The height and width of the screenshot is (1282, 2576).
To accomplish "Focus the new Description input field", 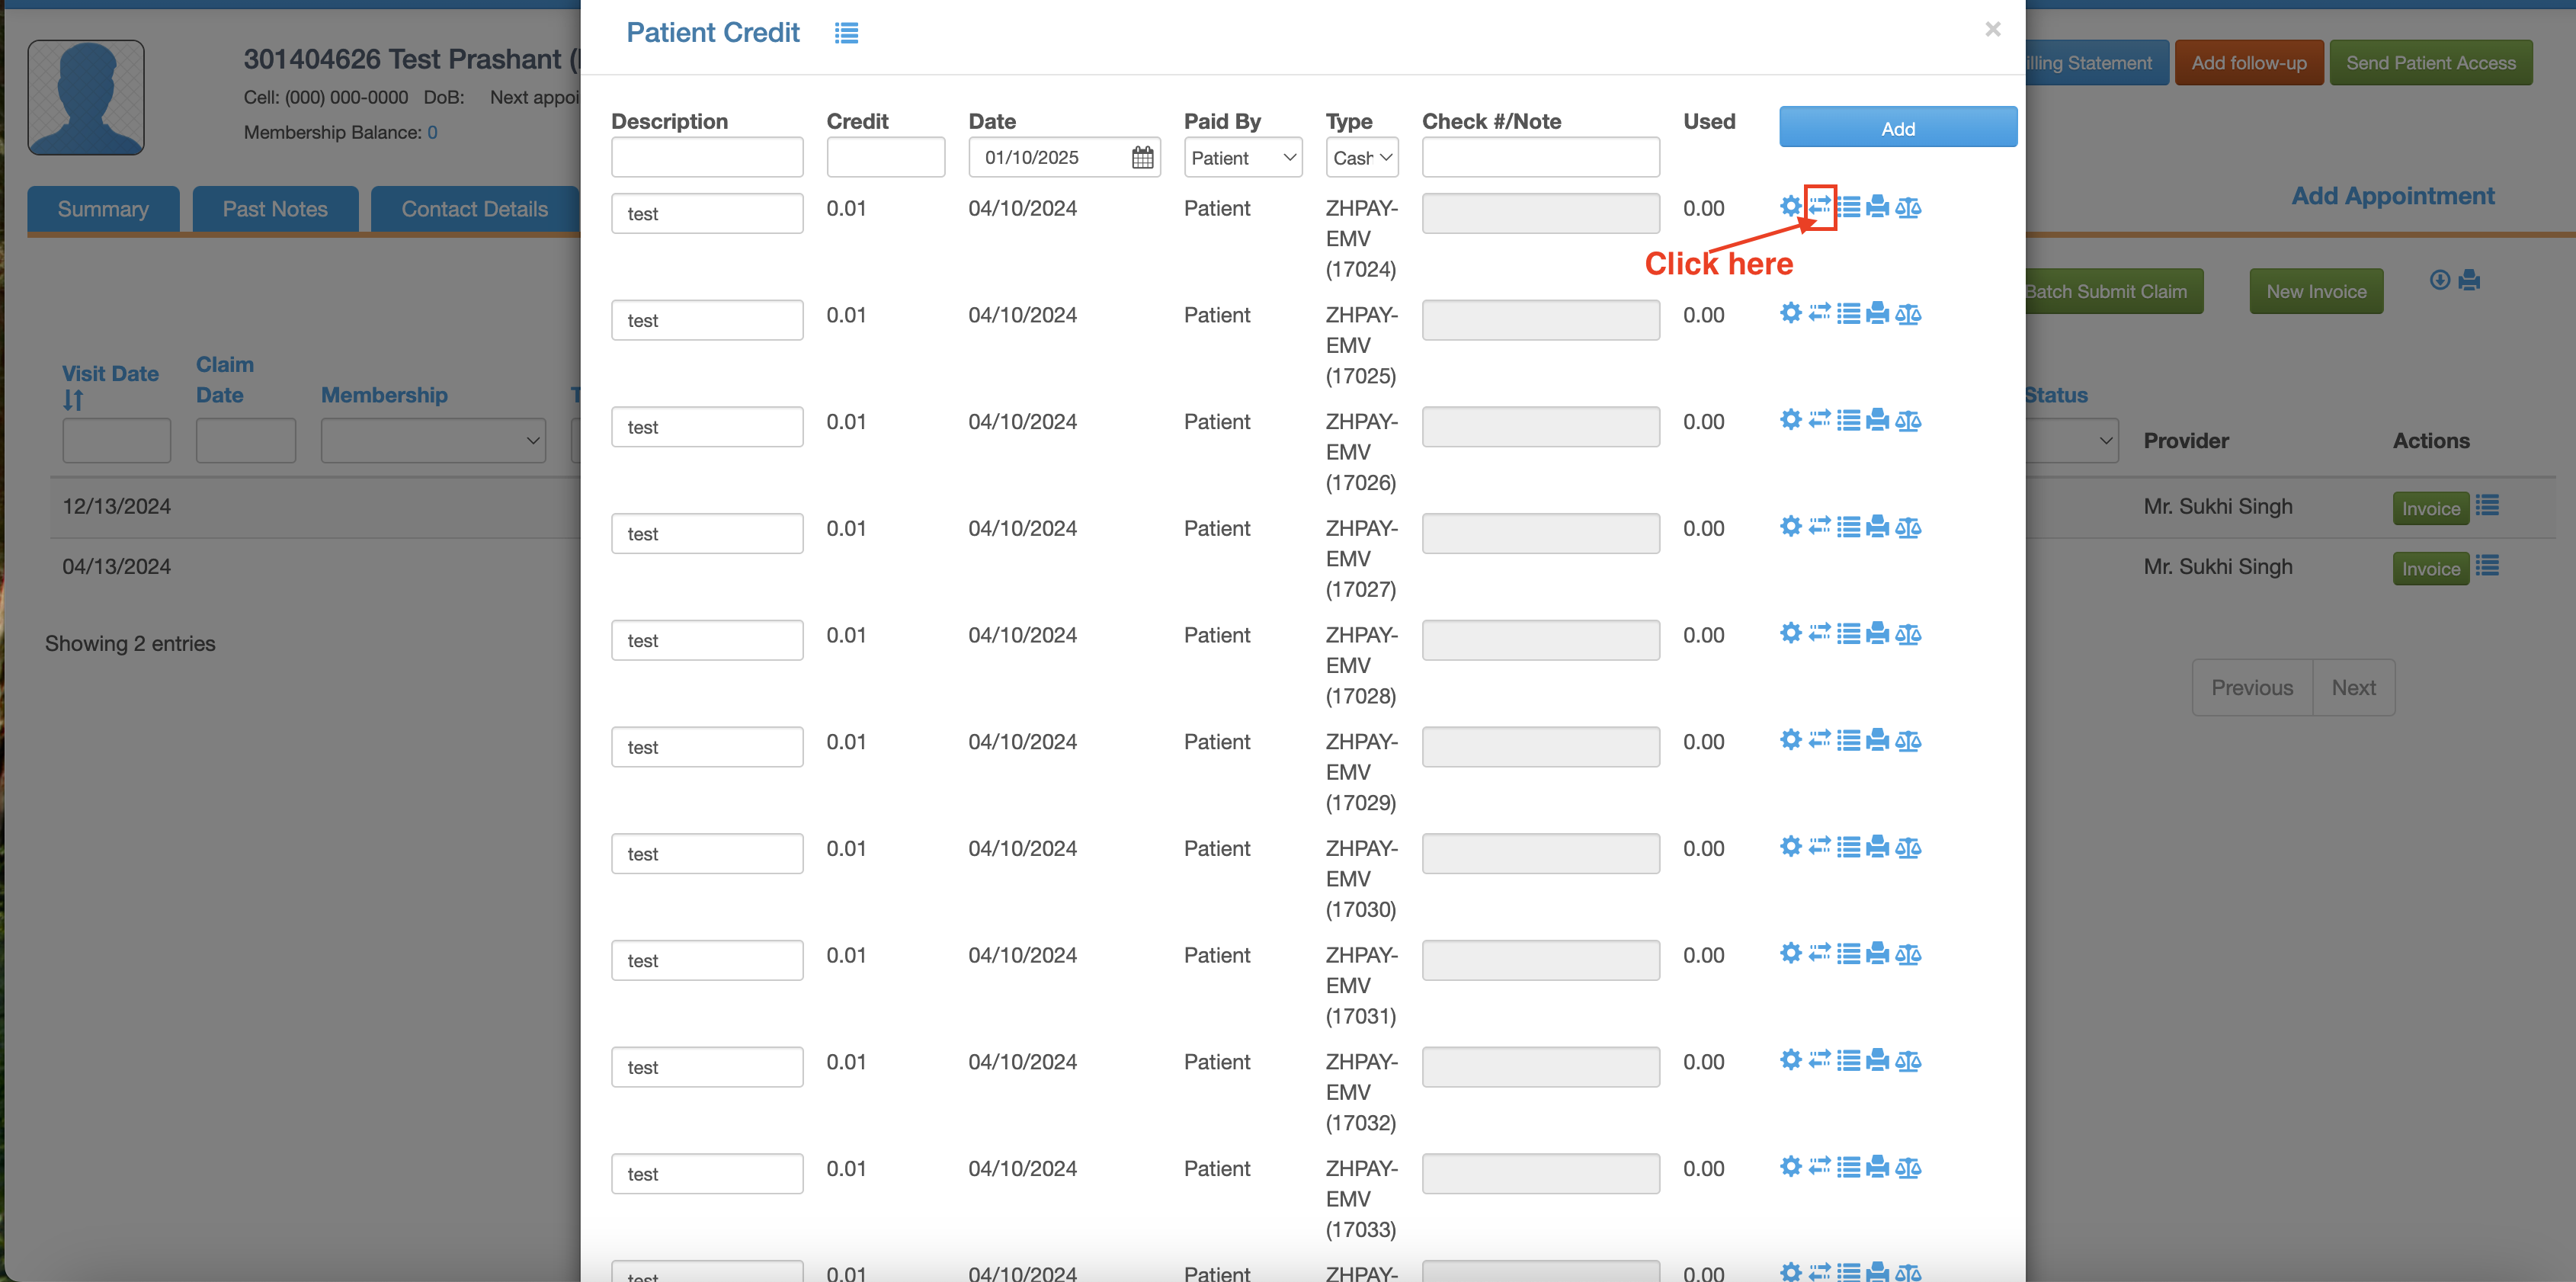I will [707, 157].
